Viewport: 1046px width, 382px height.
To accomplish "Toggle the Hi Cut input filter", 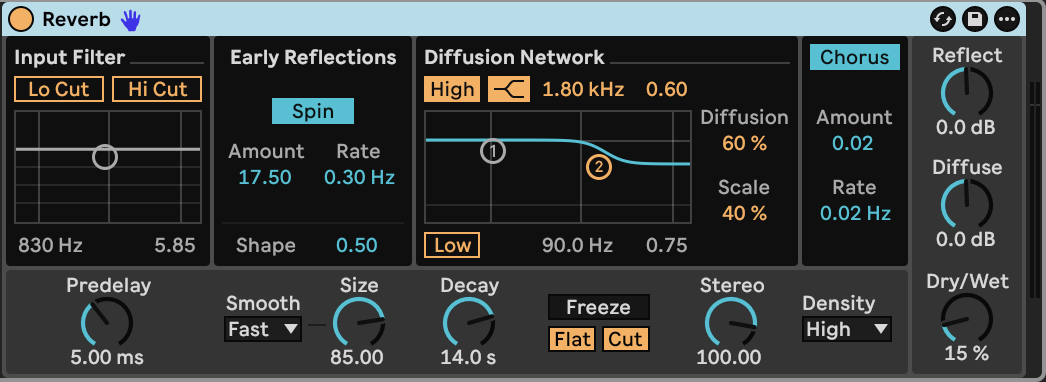I will tap(157, 89).
